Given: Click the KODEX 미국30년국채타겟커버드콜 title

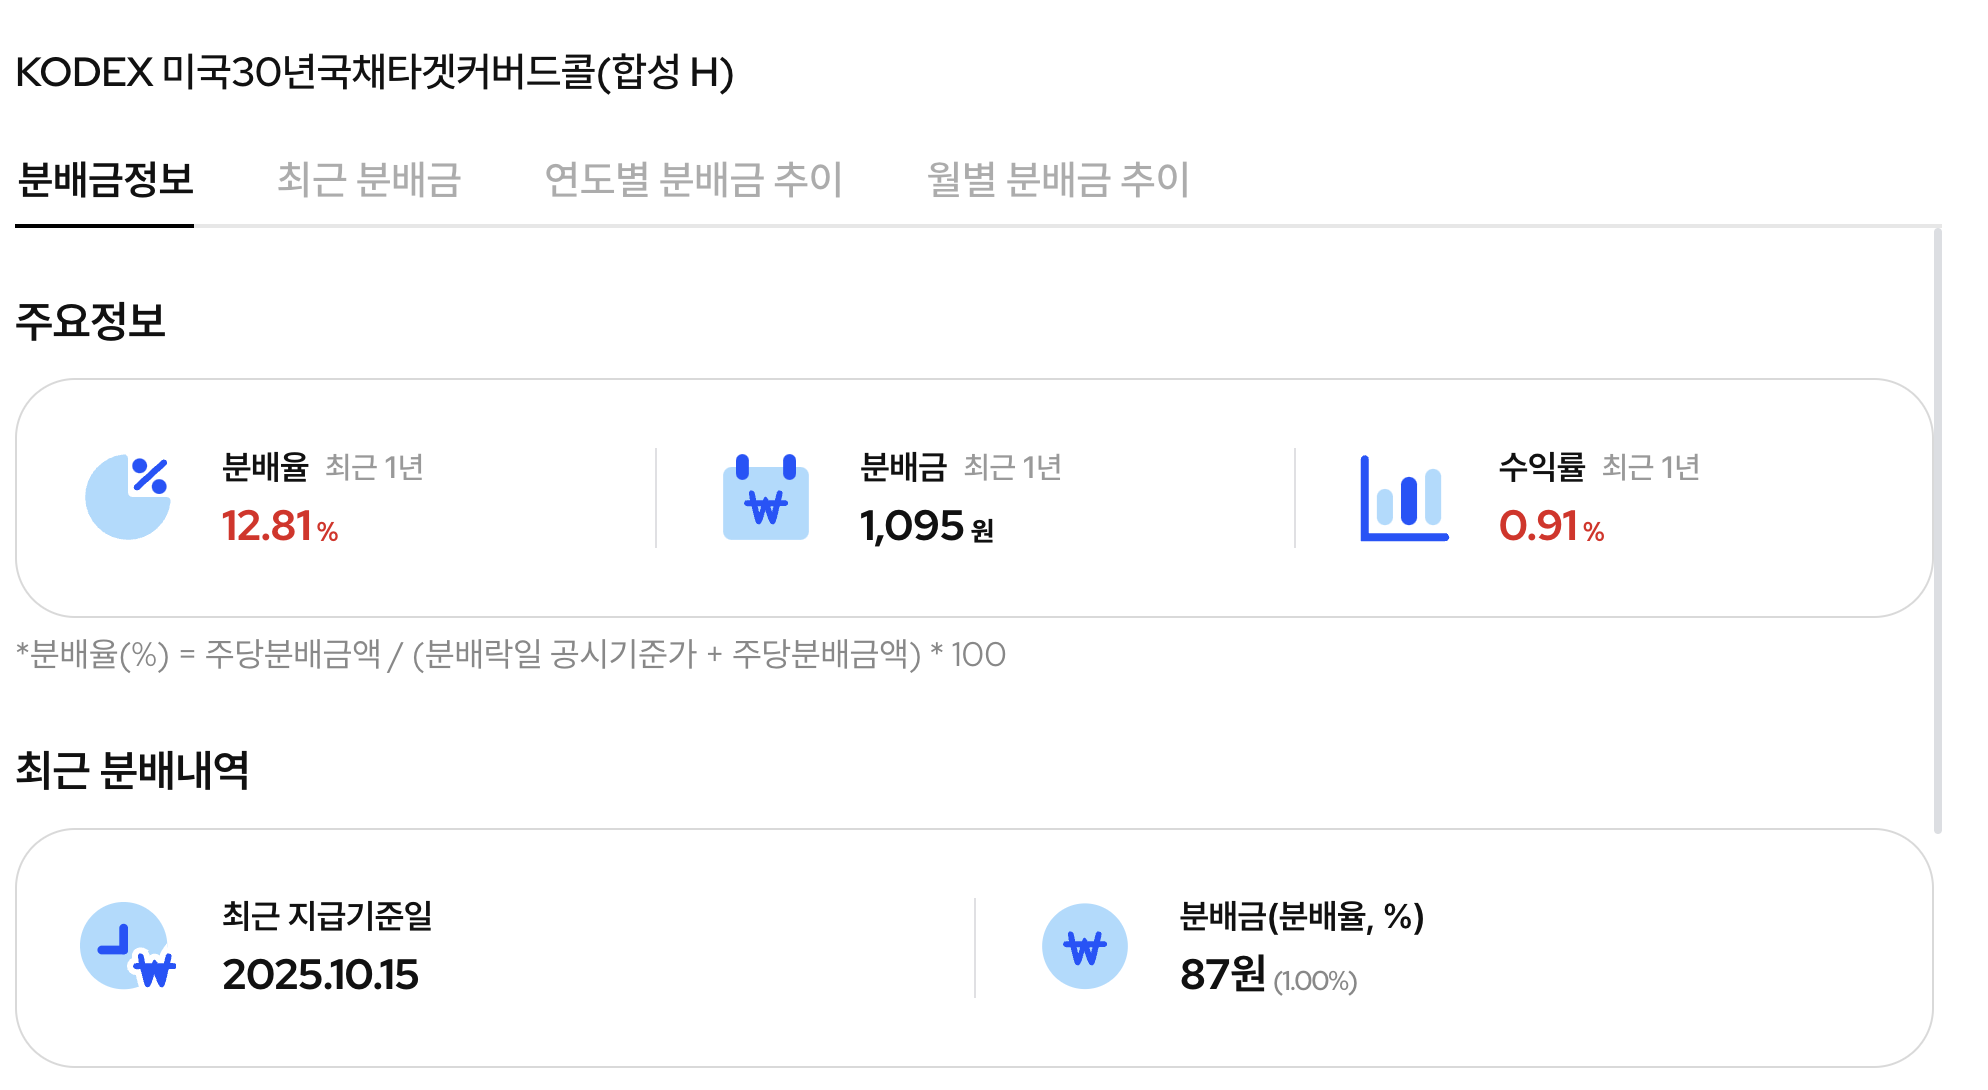Looking at the screenshot, I should 374,72.
